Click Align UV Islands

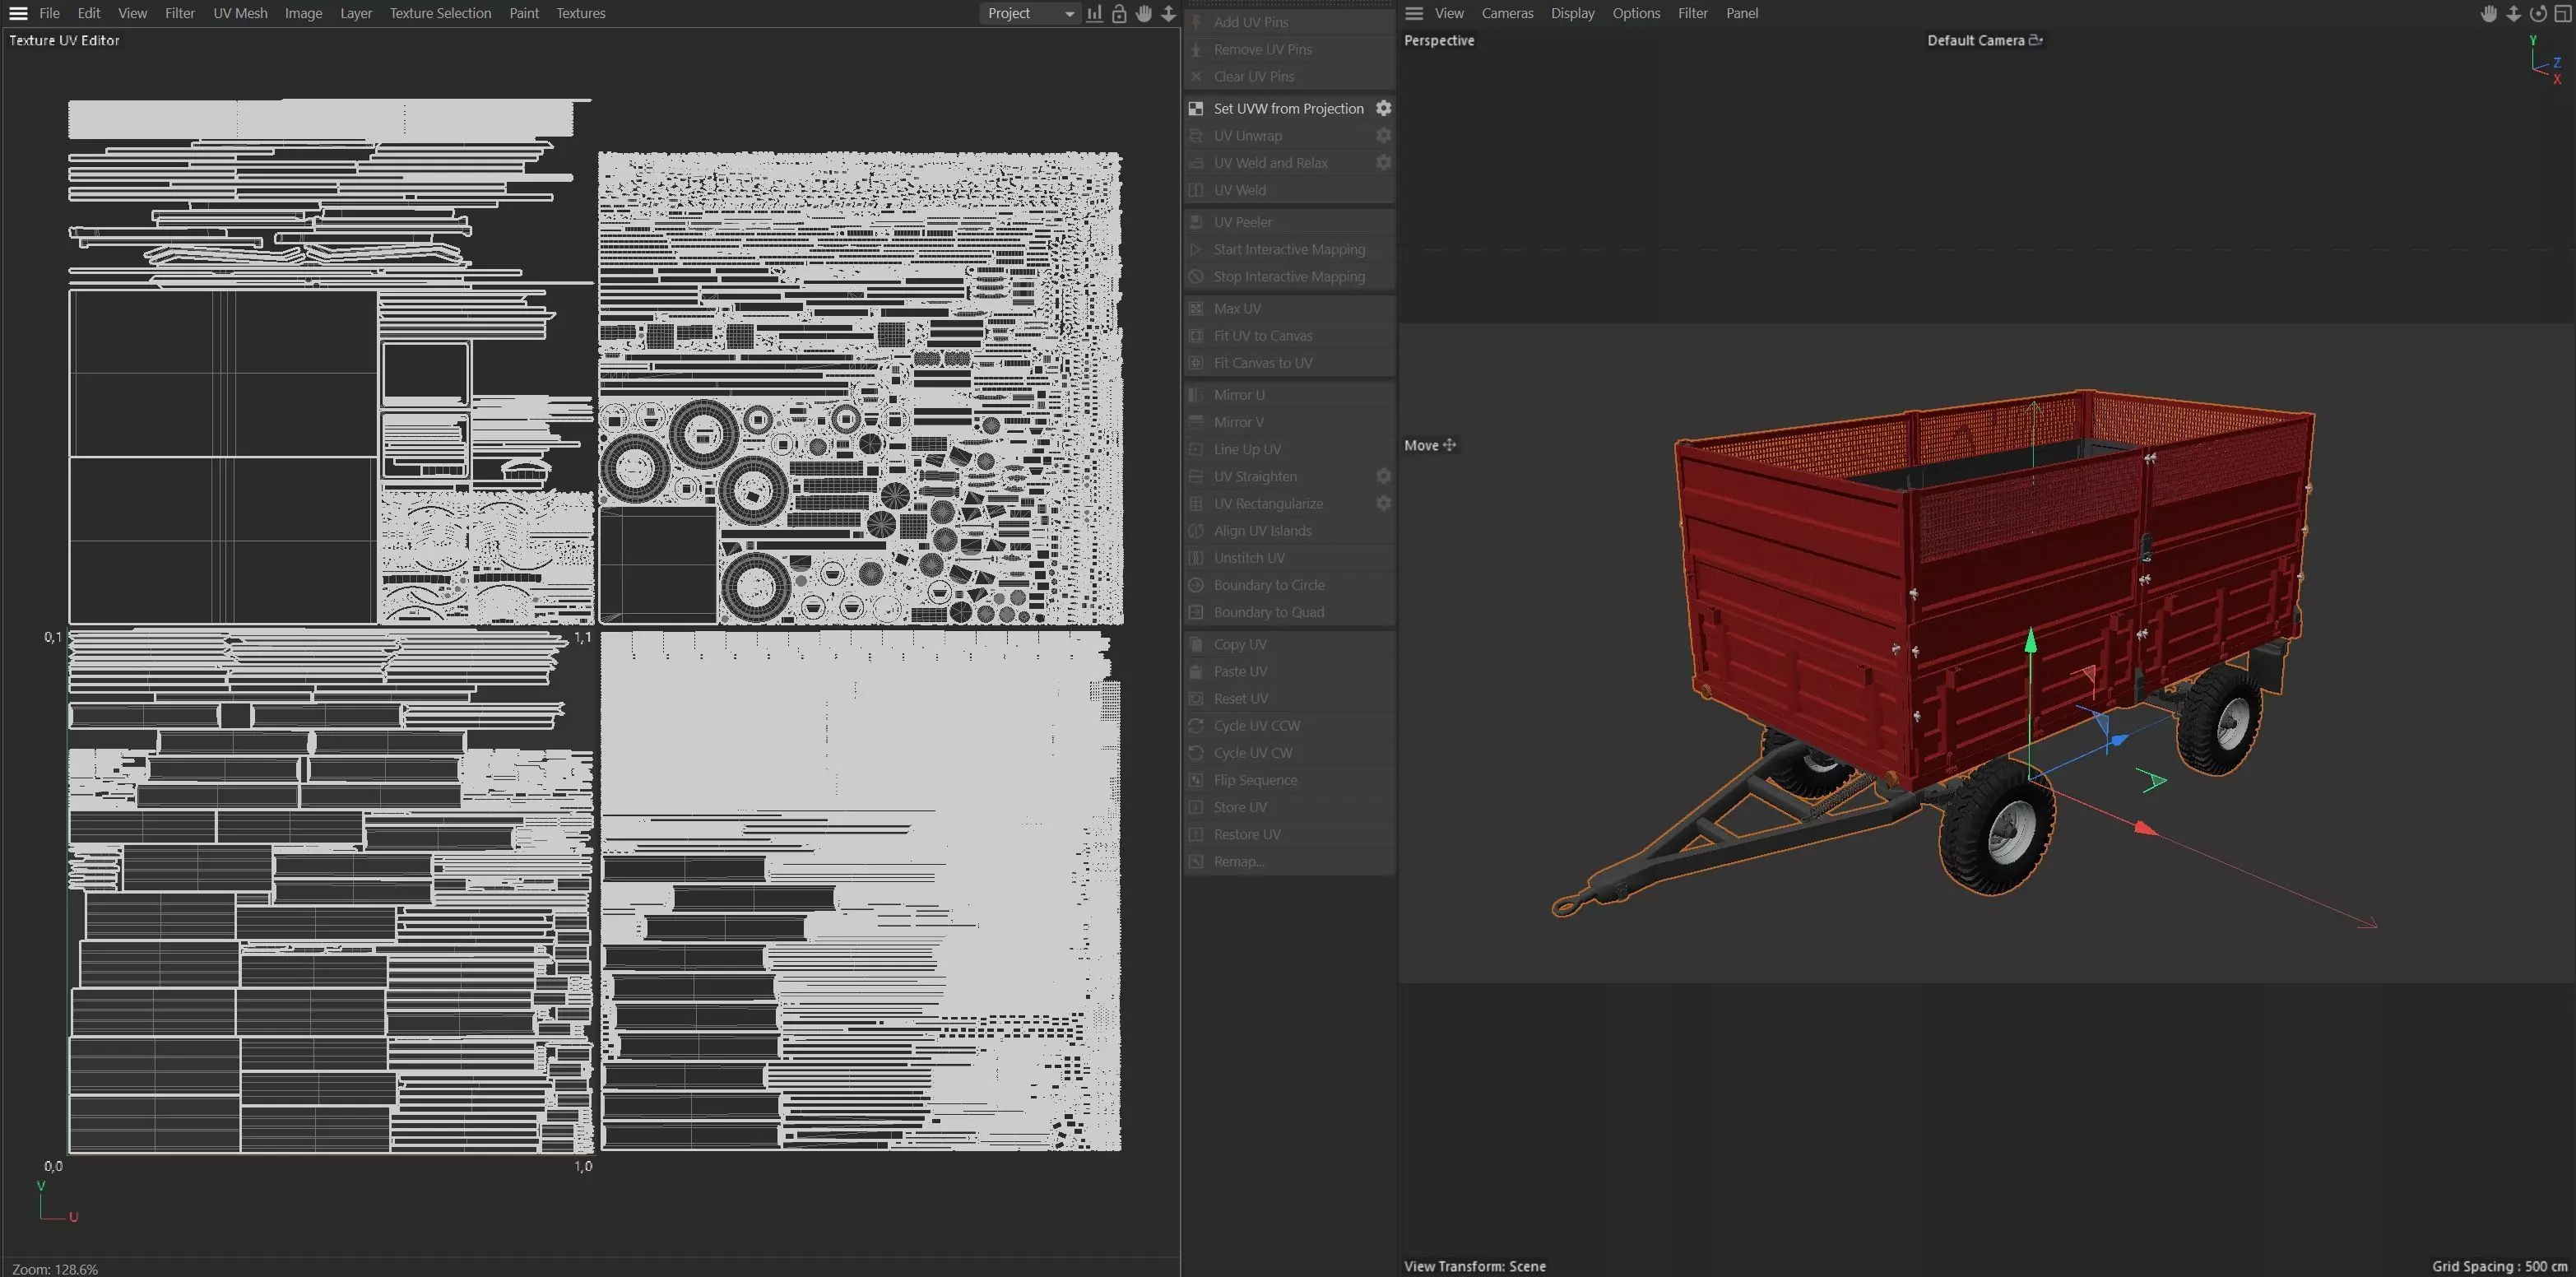(x=1290, y=531)
